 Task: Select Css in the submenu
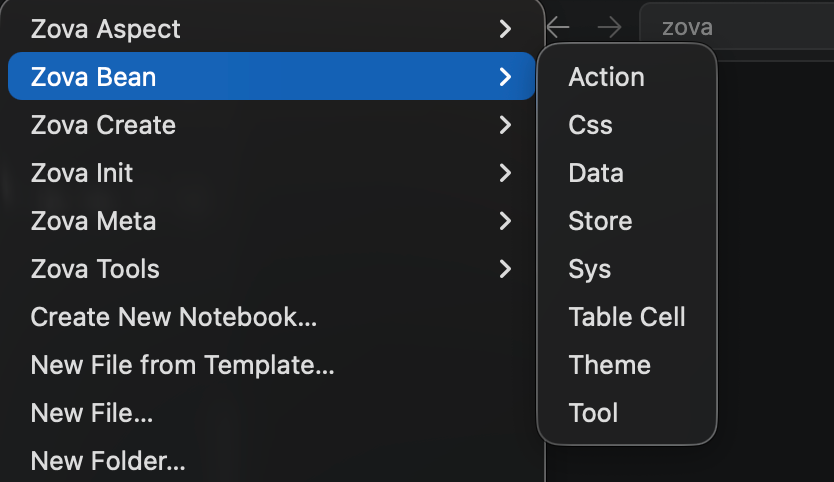(590, 125)
